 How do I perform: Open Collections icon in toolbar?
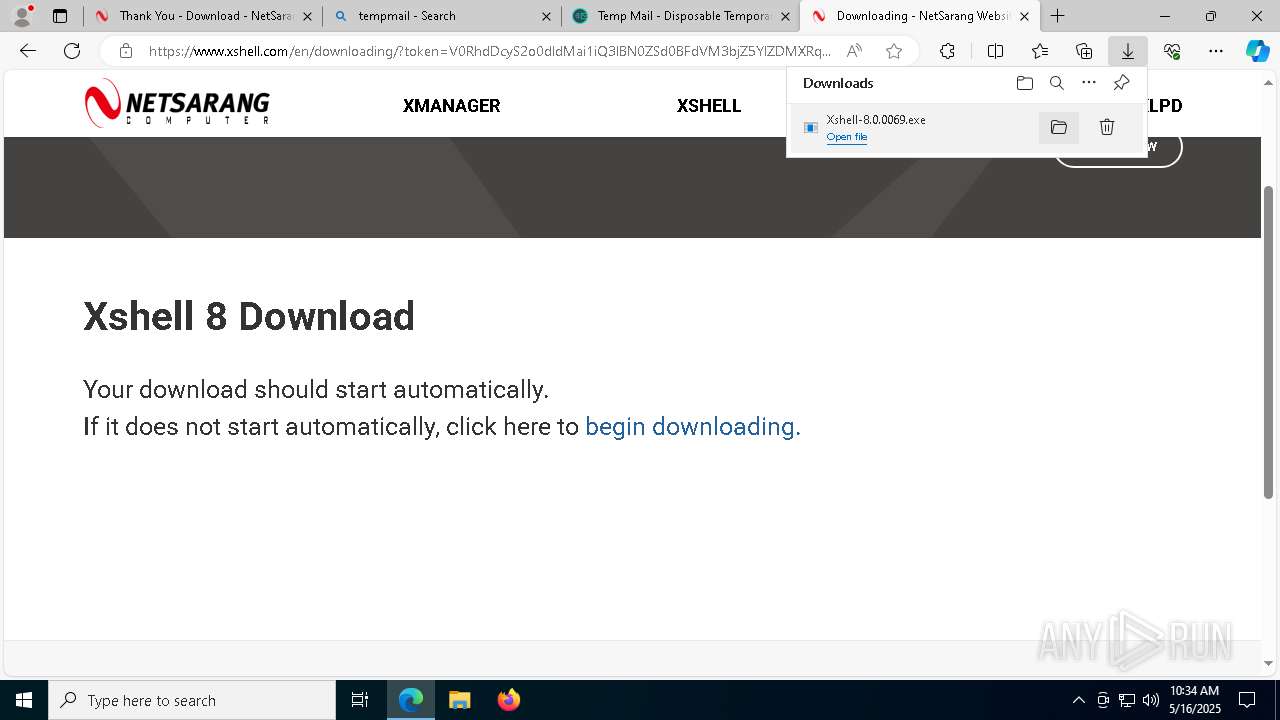pyautogui.click(x=1084, y=51)
